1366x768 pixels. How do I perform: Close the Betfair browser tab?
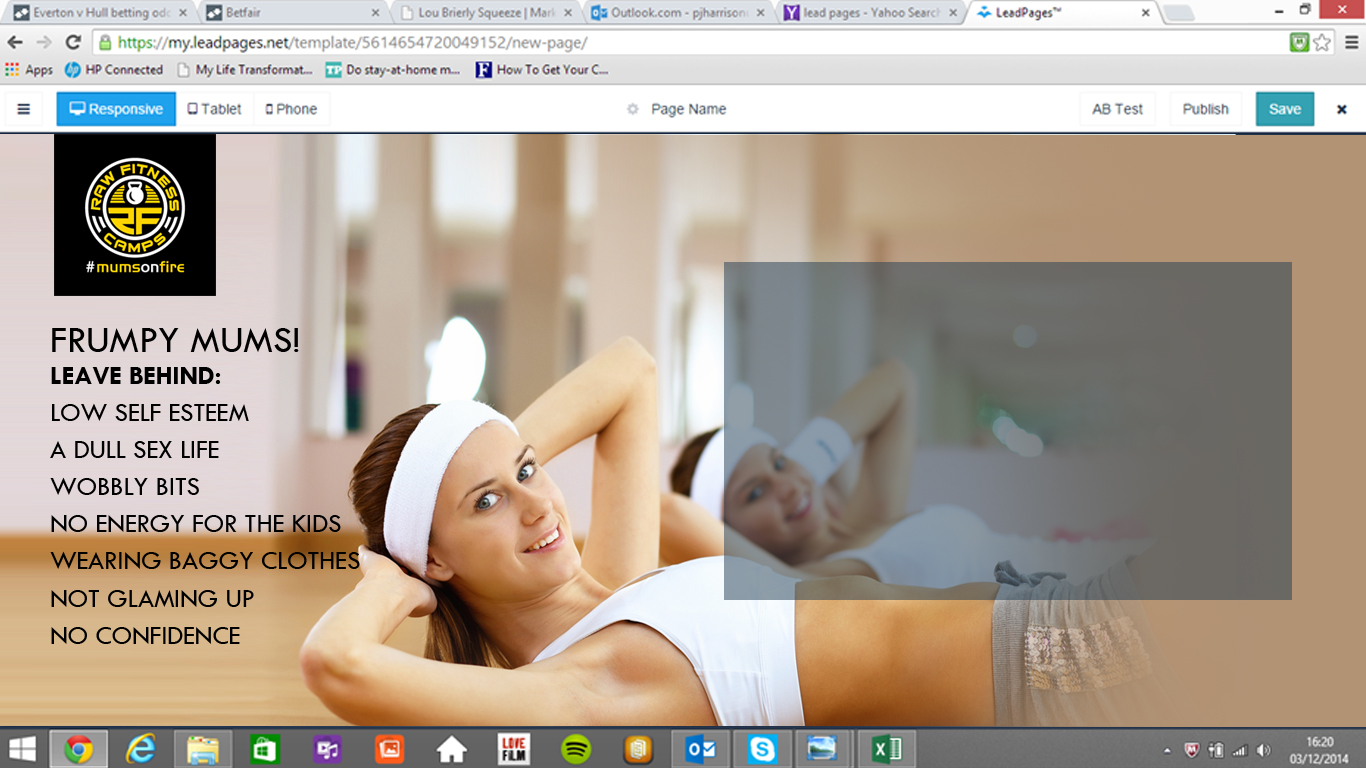click(375, 13)
